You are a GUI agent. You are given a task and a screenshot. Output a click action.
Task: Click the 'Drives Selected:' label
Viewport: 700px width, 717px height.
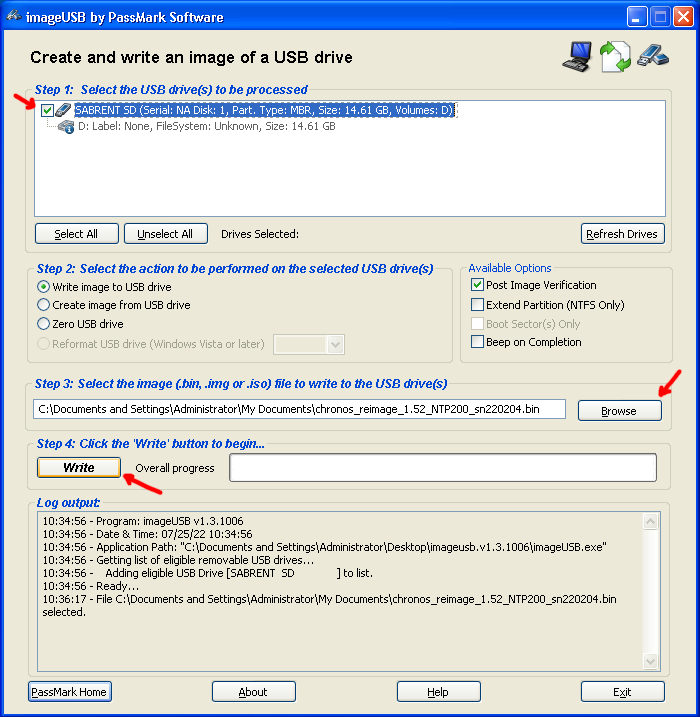tap(260, 234)
